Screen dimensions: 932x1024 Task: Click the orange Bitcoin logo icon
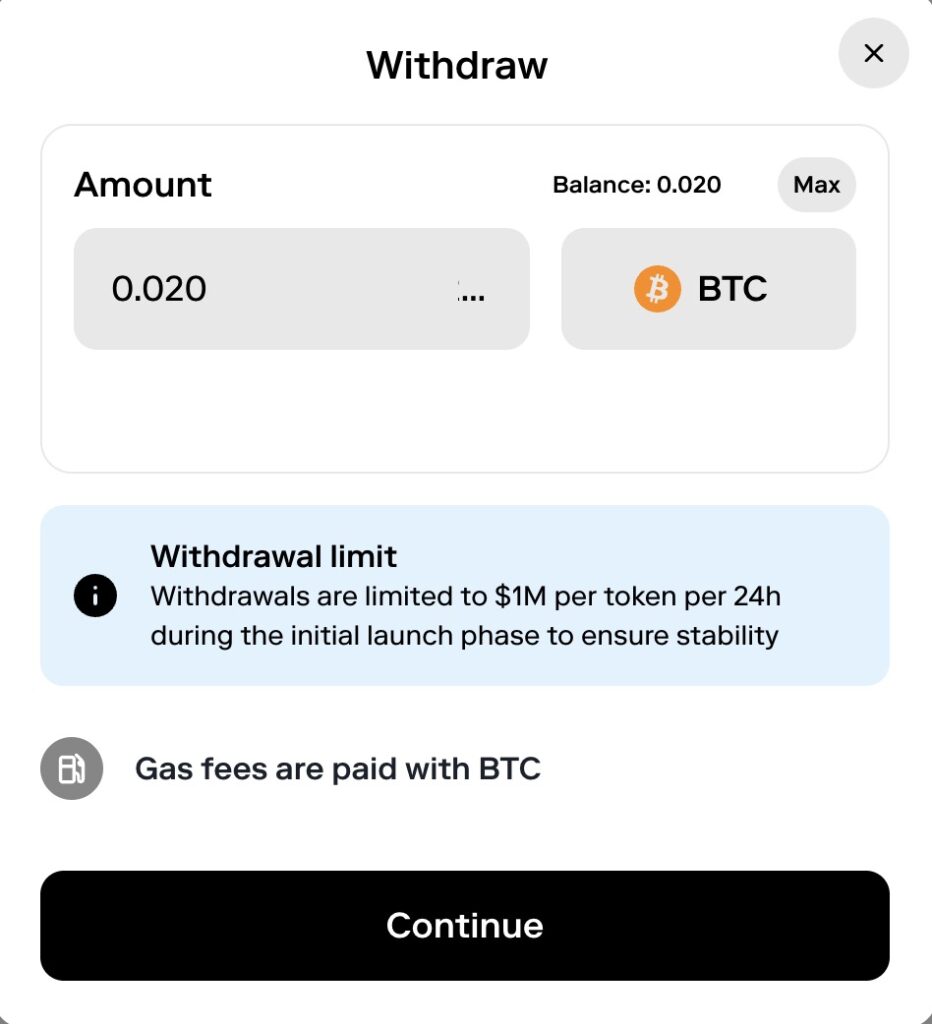coord(657,289)
